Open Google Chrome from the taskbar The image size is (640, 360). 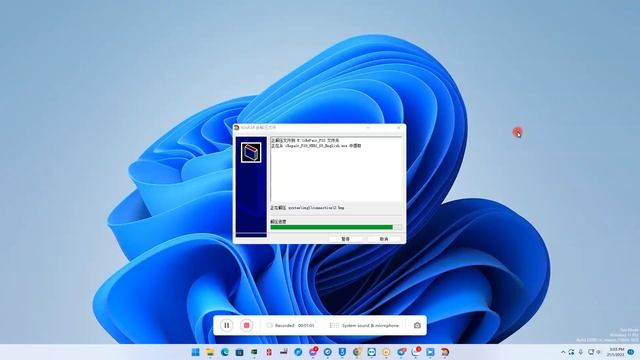point(357,352)
